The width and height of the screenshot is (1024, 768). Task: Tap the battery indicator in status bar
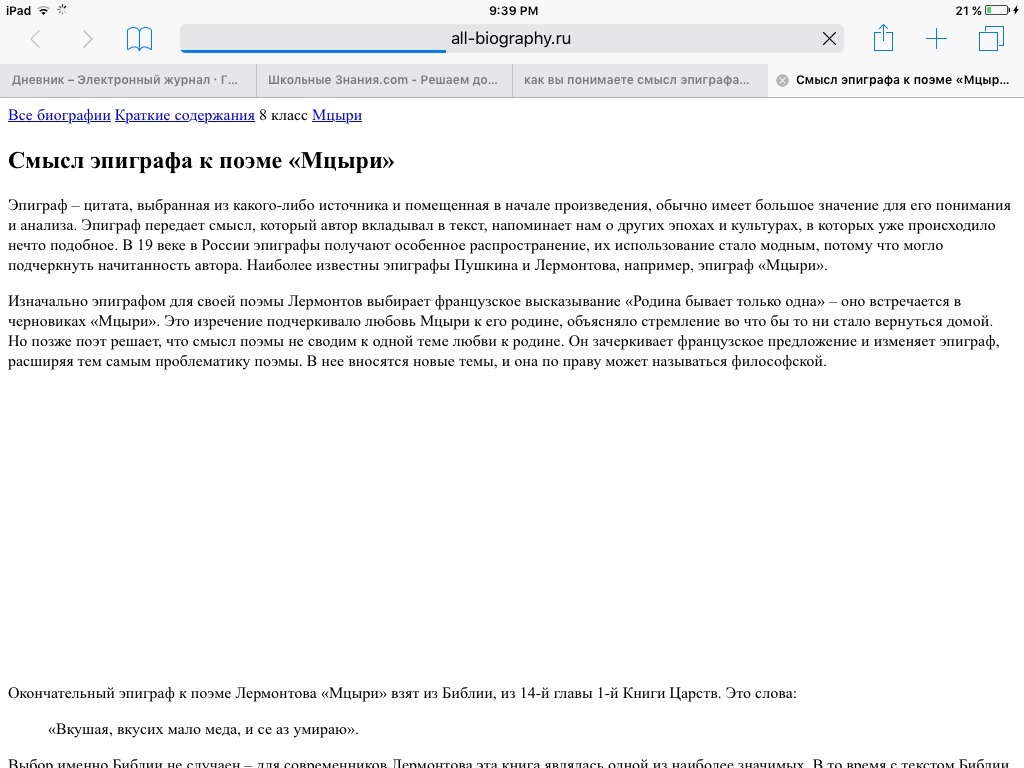pyautogui.click(x=998, y=10)
